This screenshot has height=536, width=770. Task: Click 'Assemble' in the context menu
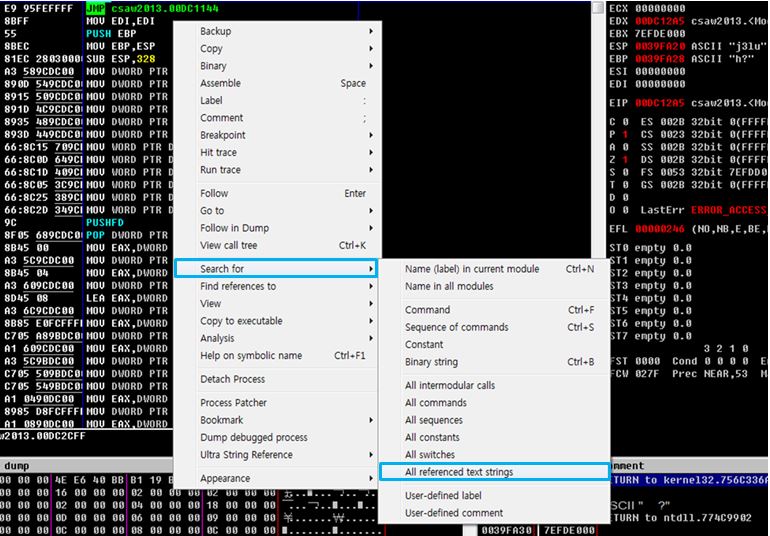220,83
